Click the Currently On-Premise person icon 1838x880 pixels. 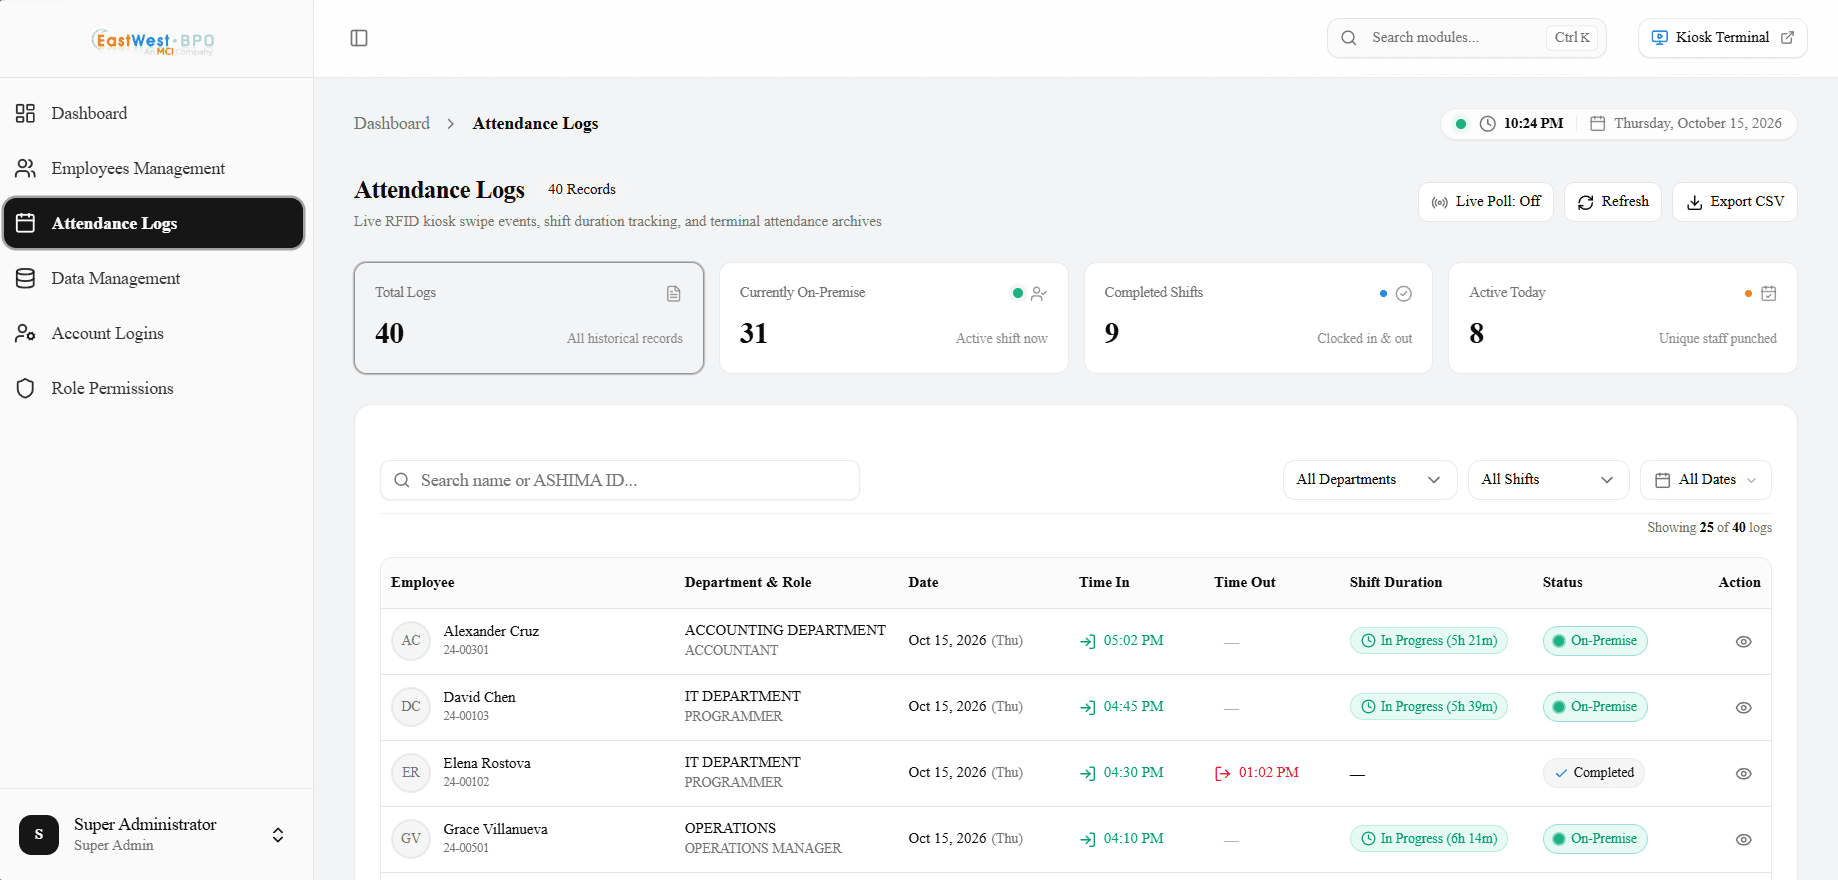click(x=1039, y=294)
